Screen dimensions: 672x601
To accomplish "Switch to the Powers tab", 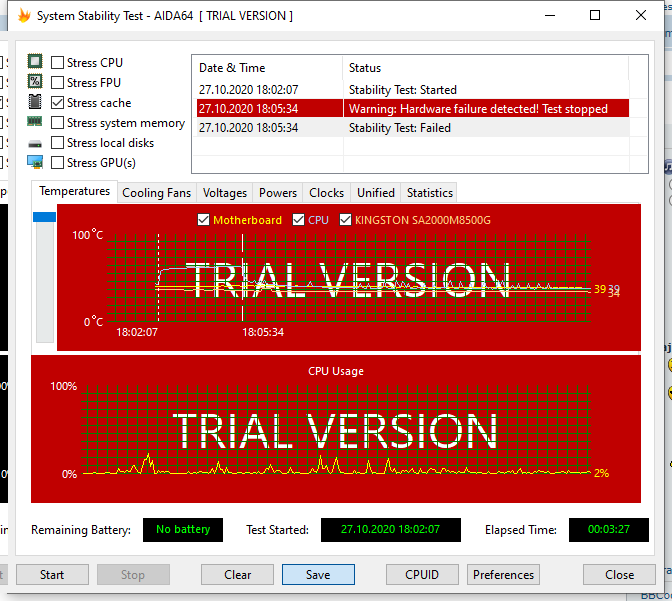I will click(x=278, y=193).
